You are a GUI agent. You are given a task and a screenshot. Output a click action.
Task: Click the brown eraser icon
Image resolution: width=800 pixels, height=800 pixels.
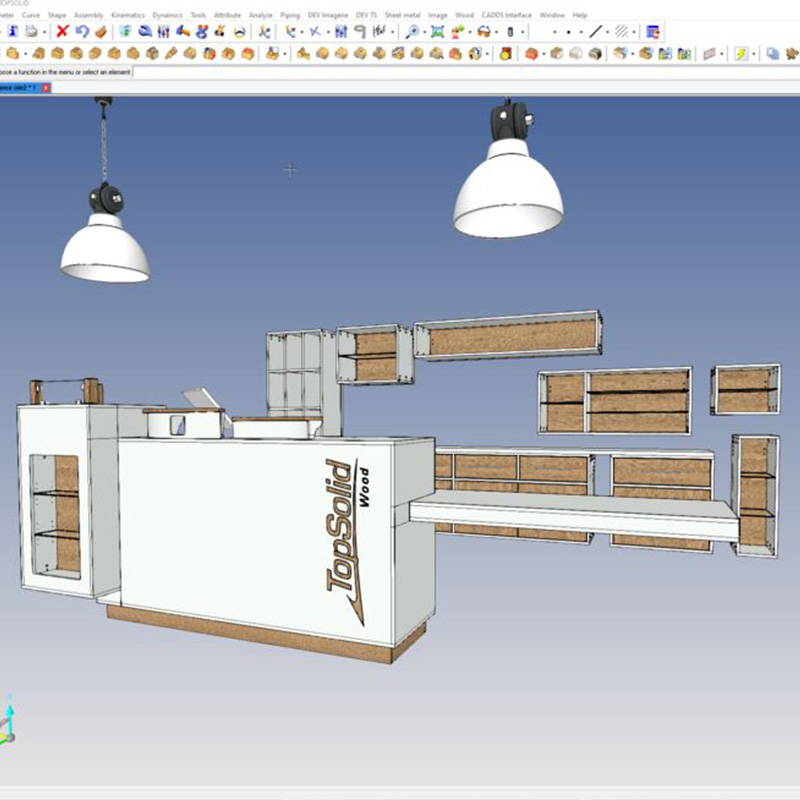pos(101,32)
